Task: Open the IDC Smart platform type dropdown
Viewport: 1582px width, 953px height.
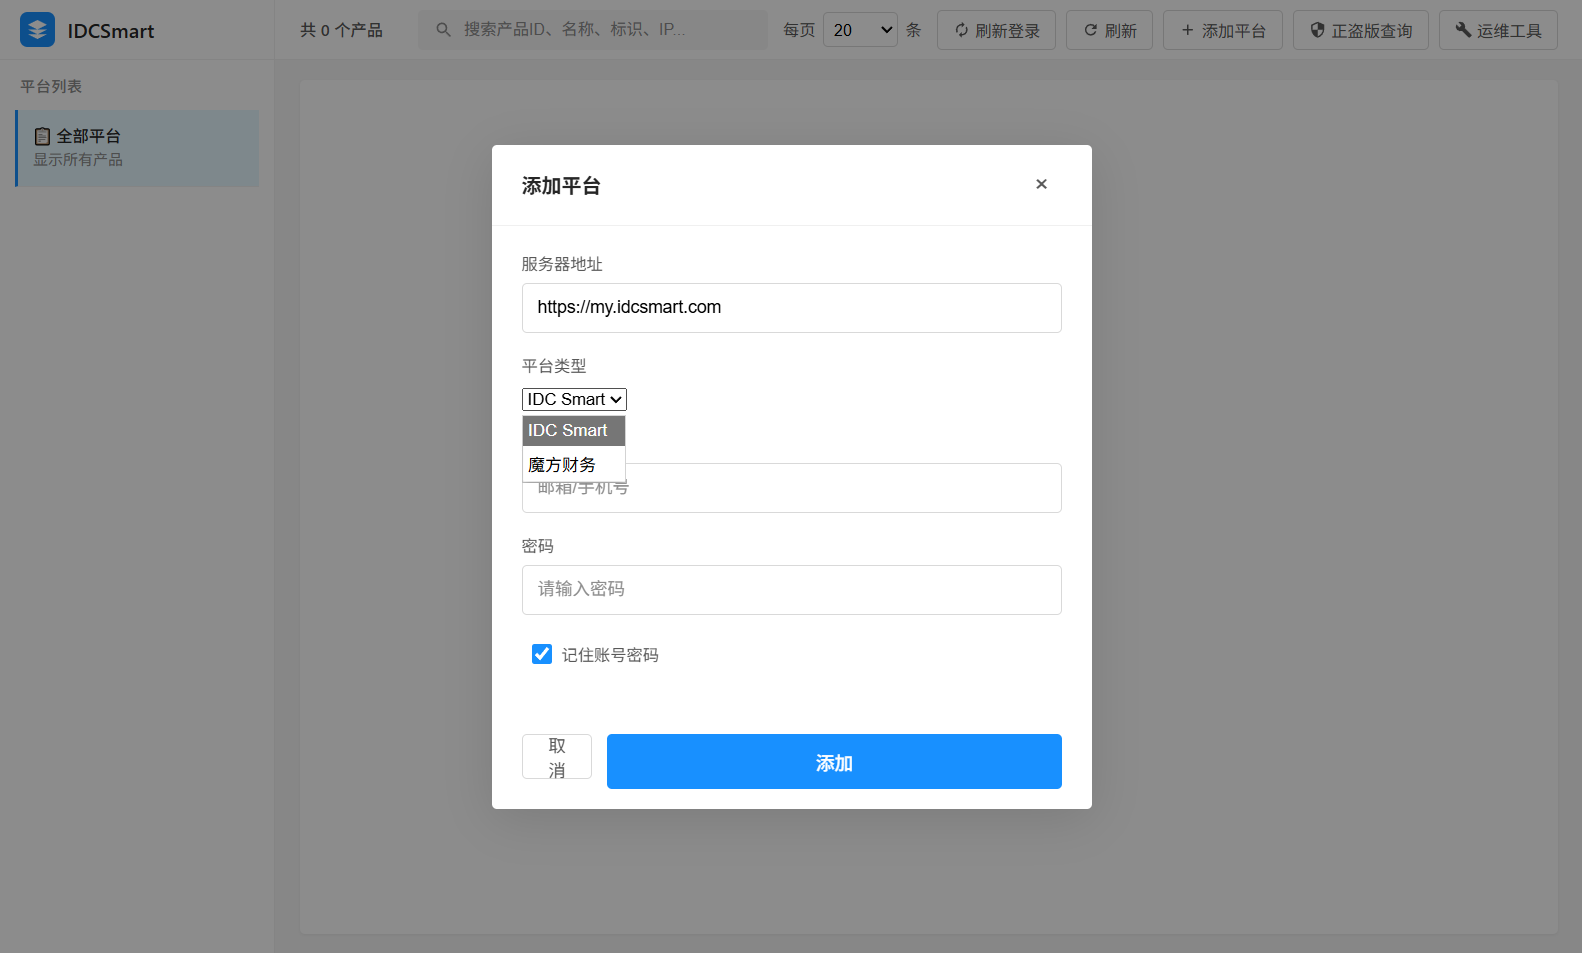Action: (x=574, y=399)
